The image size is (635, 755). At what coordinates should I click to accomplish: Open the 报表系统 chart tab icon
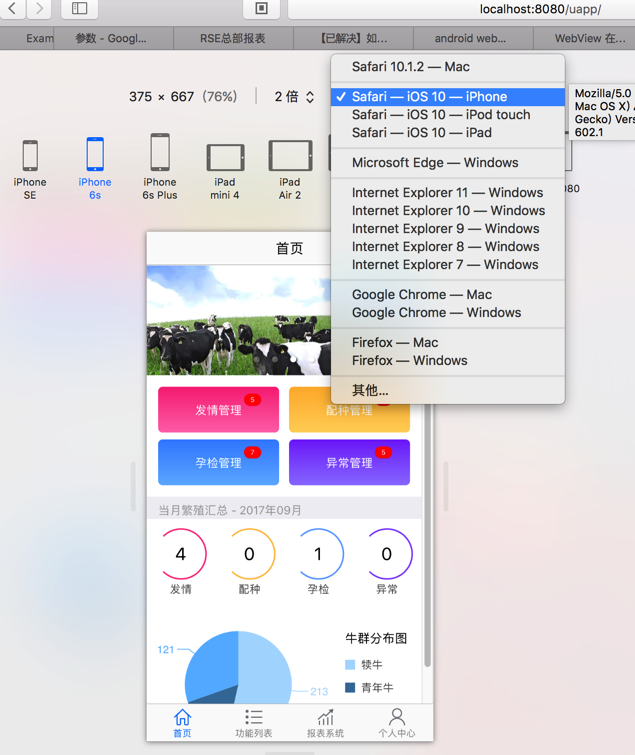click(325, 723)
